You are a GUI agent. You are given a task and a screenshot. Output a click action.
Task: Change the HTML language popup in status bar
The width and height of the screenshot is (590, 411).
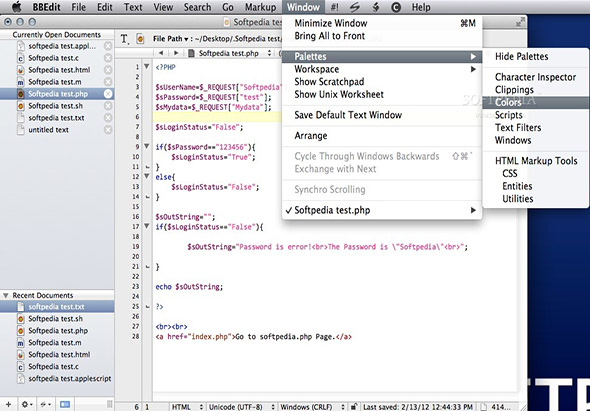tap(187, 407)
